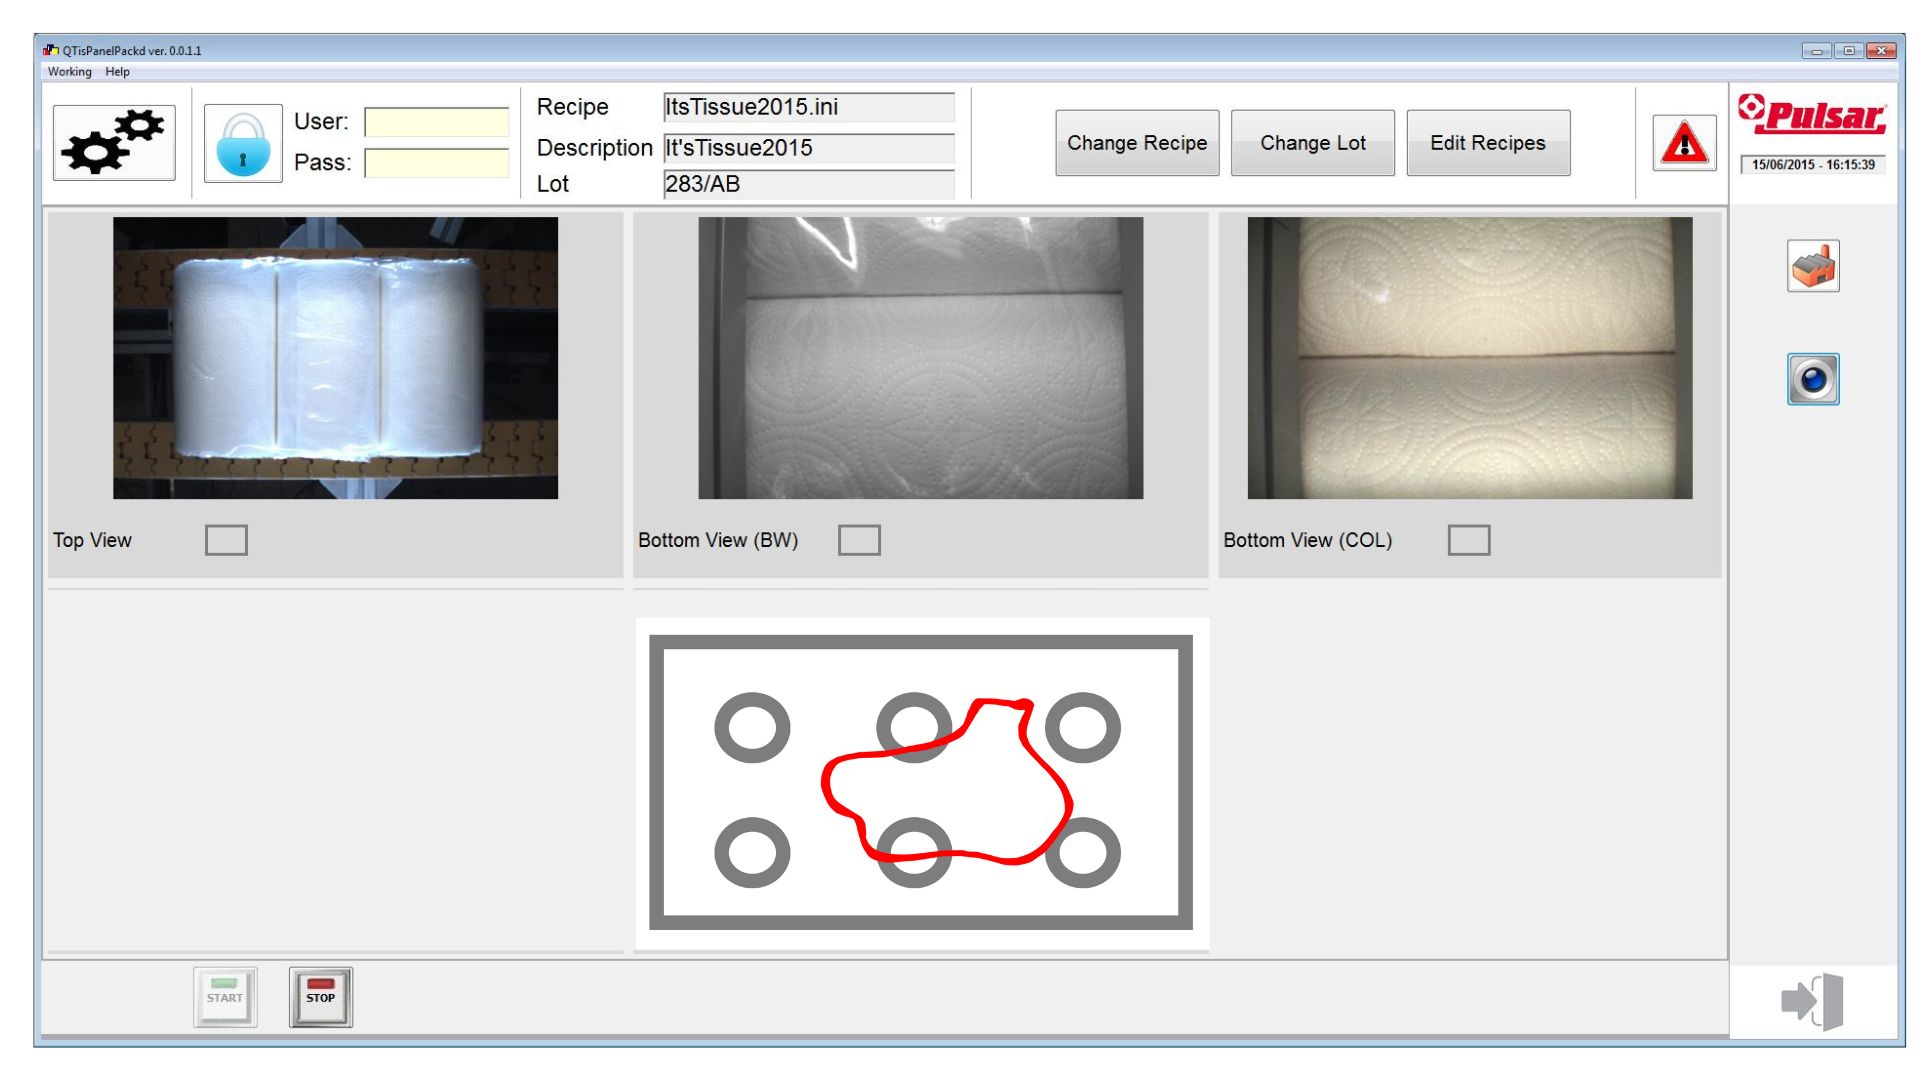Click the Lot field 283/AB
The width and height of the screenshot is (1920, 1080).
point(809,184)
